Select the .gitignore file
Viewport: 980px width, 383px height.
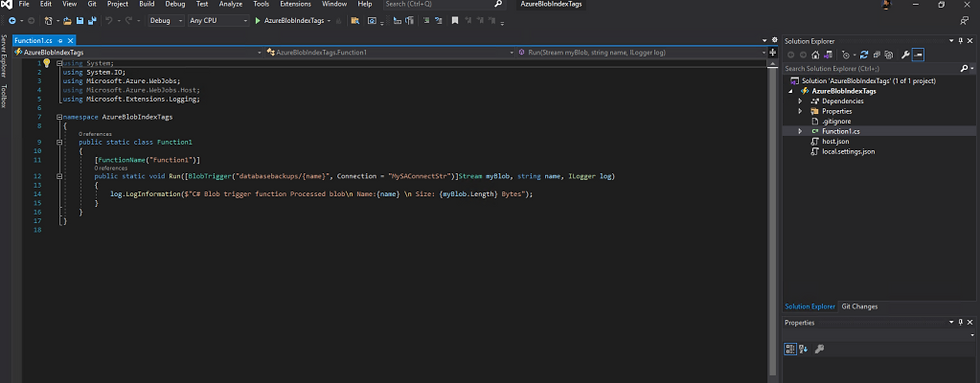[836, 121]
